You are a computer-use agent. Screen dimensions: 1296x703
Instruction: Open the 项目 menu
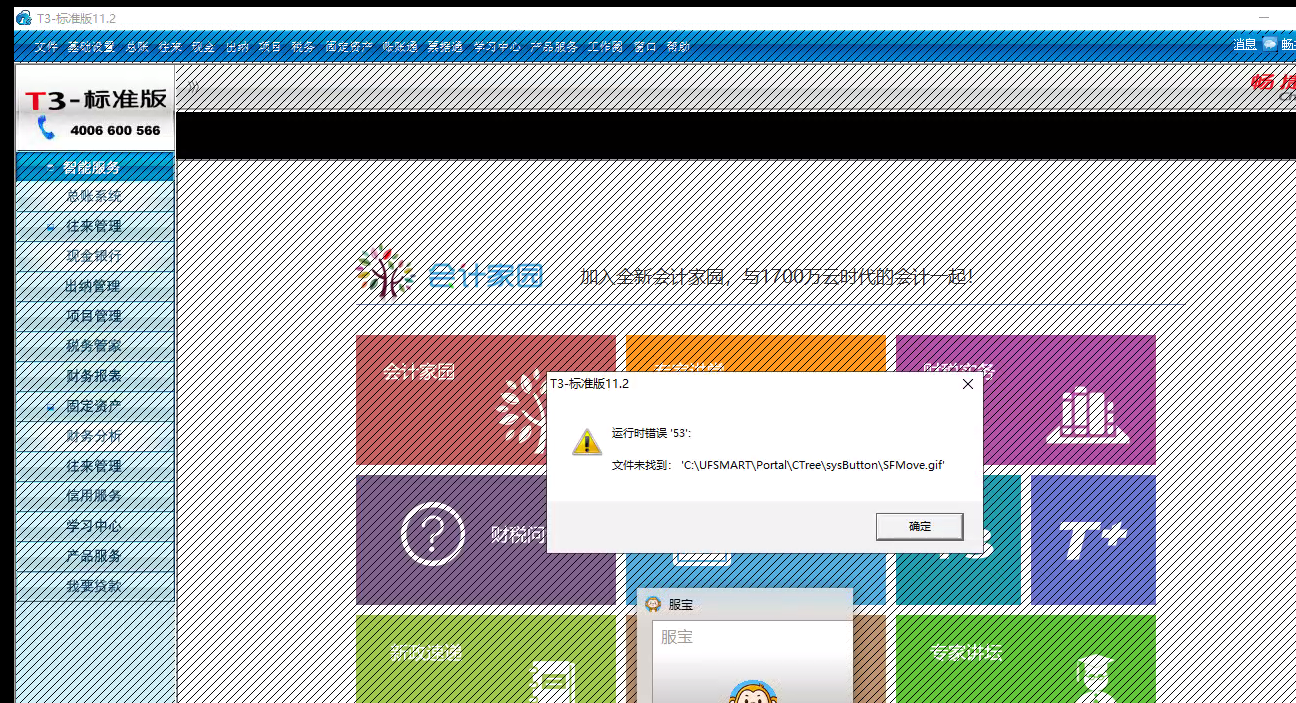pos(270,47)
